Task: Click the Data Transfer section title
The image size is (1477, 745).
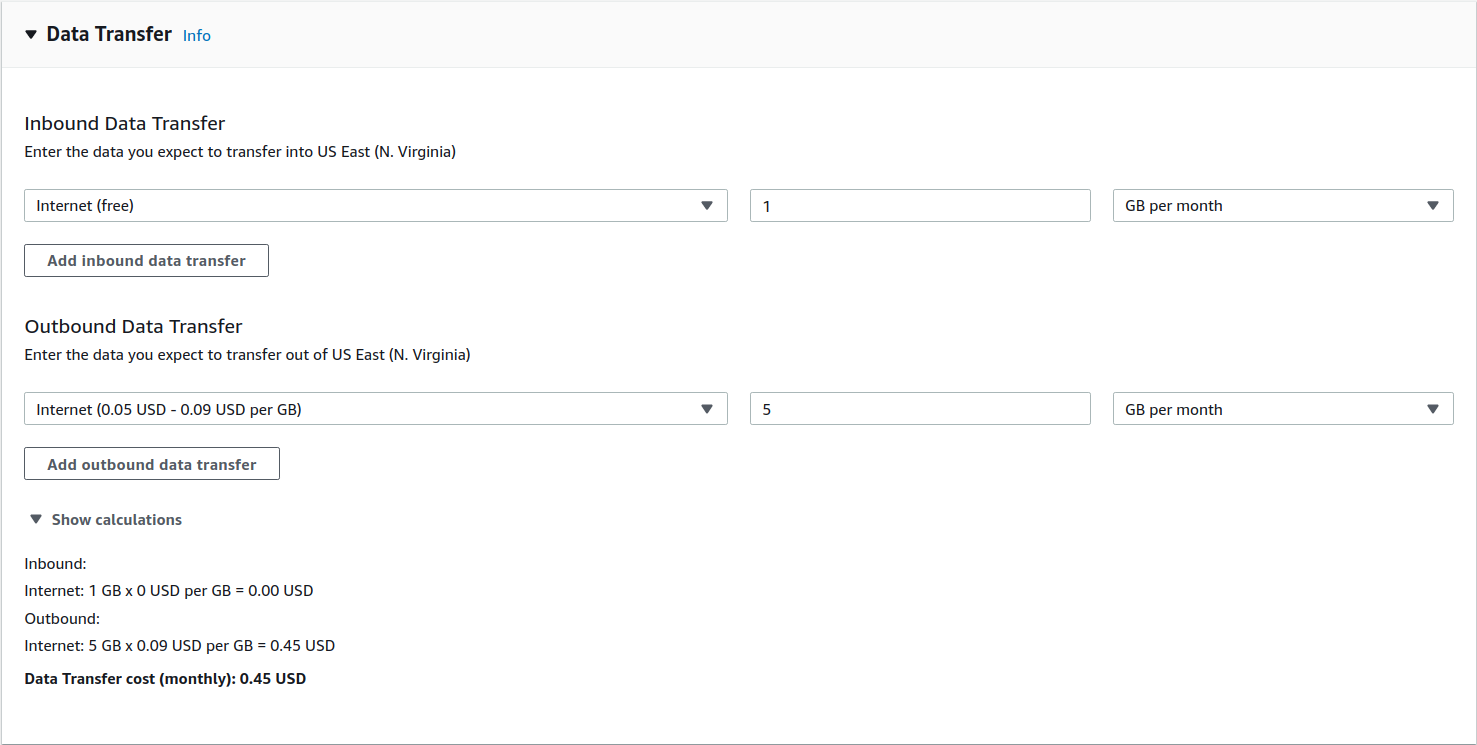Action: tap(109, 34)
